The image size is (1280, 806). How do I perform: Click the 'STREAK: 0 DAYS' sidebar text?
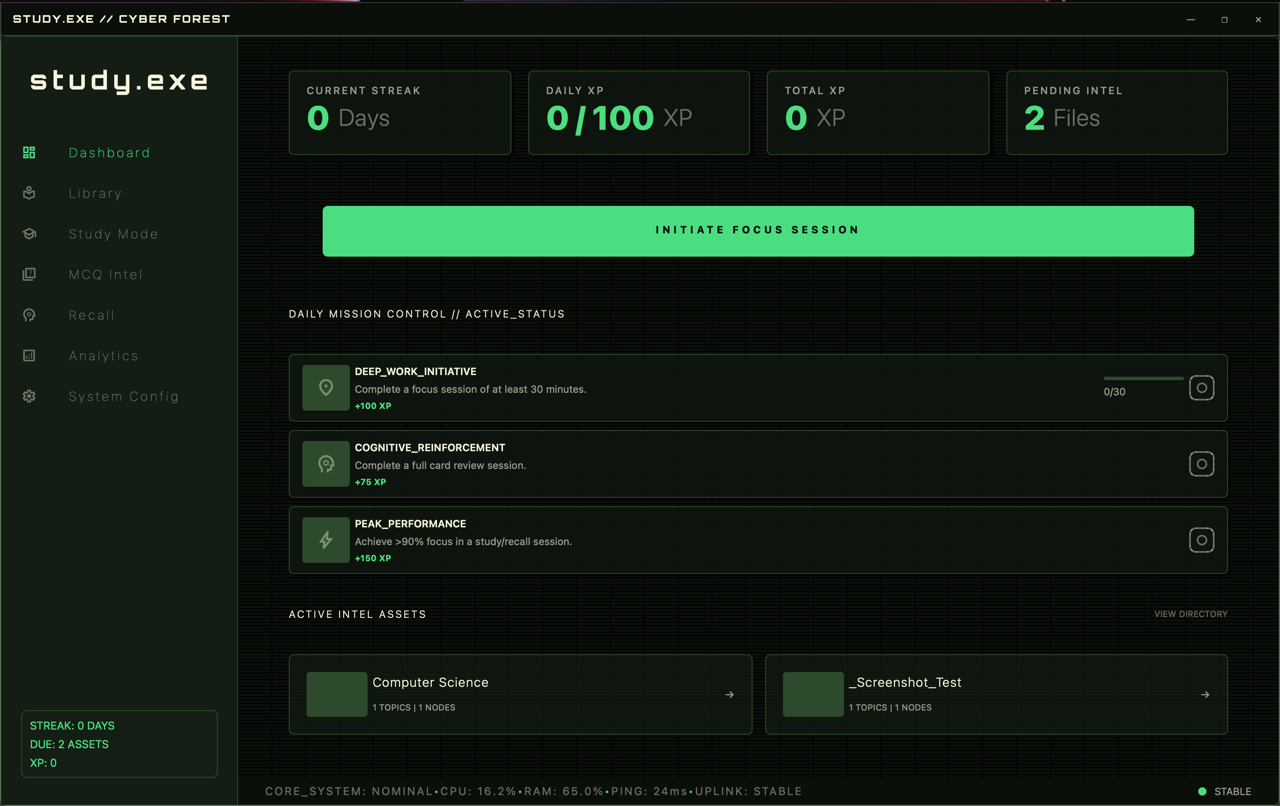(72, 726)
